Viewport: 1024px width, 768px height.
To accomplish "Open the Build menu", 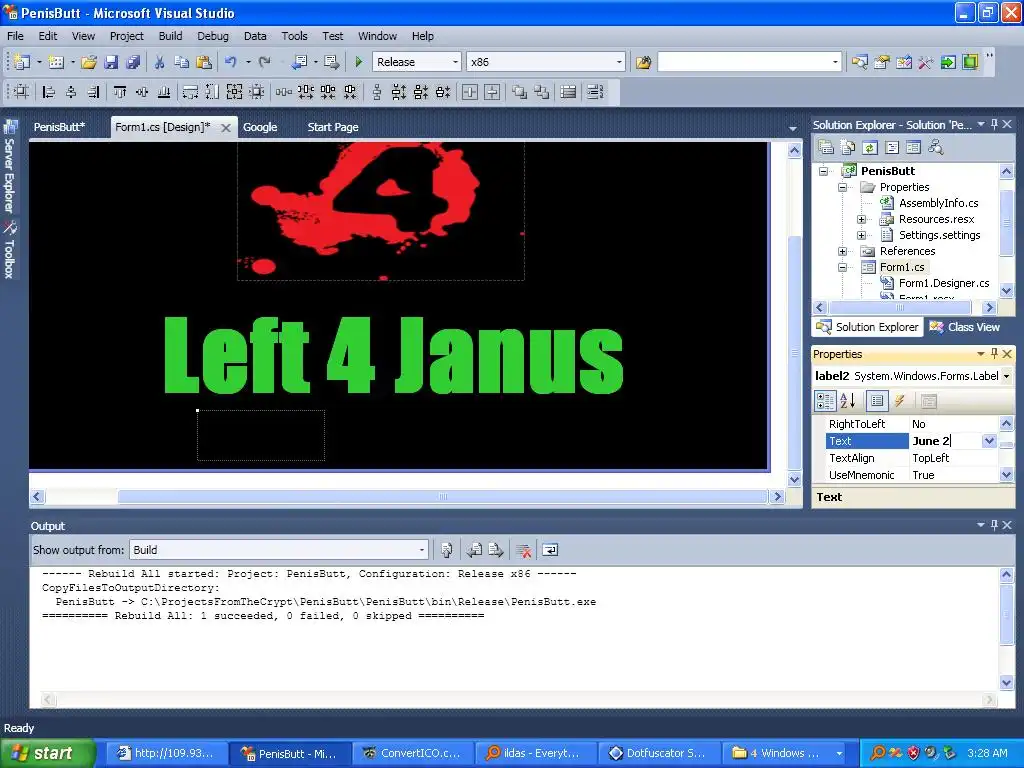I will 170,36.
